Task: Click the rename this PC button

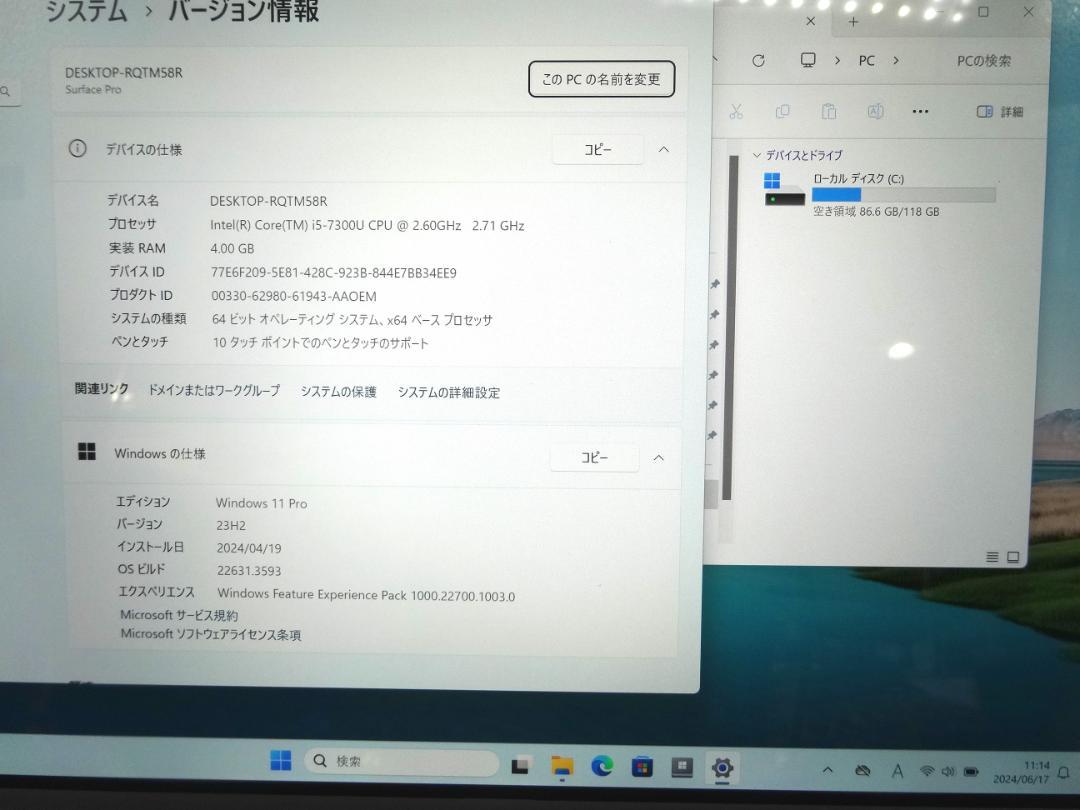Action: [601, 79]
